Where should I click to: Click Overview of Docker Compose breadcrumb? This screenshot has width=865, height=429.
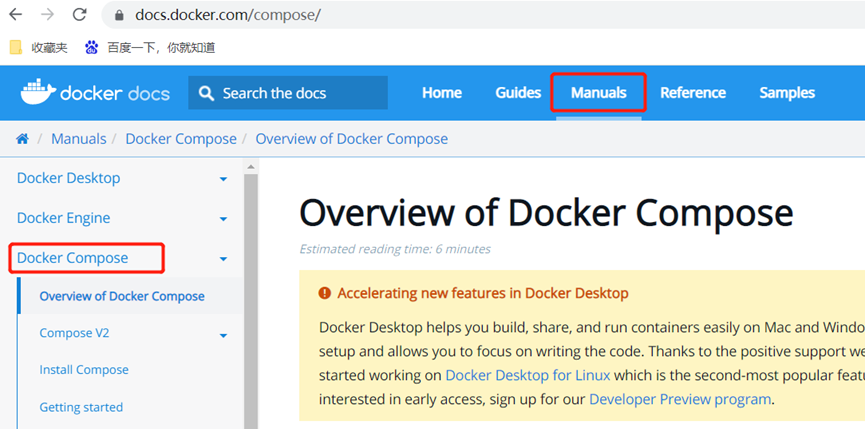[x=351, y=139]
